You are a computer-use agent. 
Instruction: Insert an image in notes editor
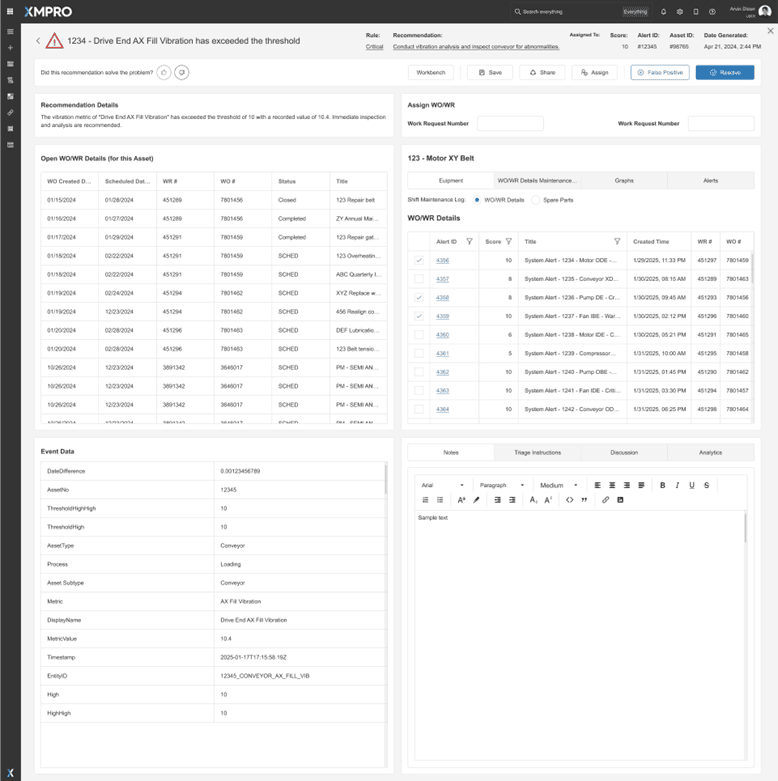click(620, 500)
